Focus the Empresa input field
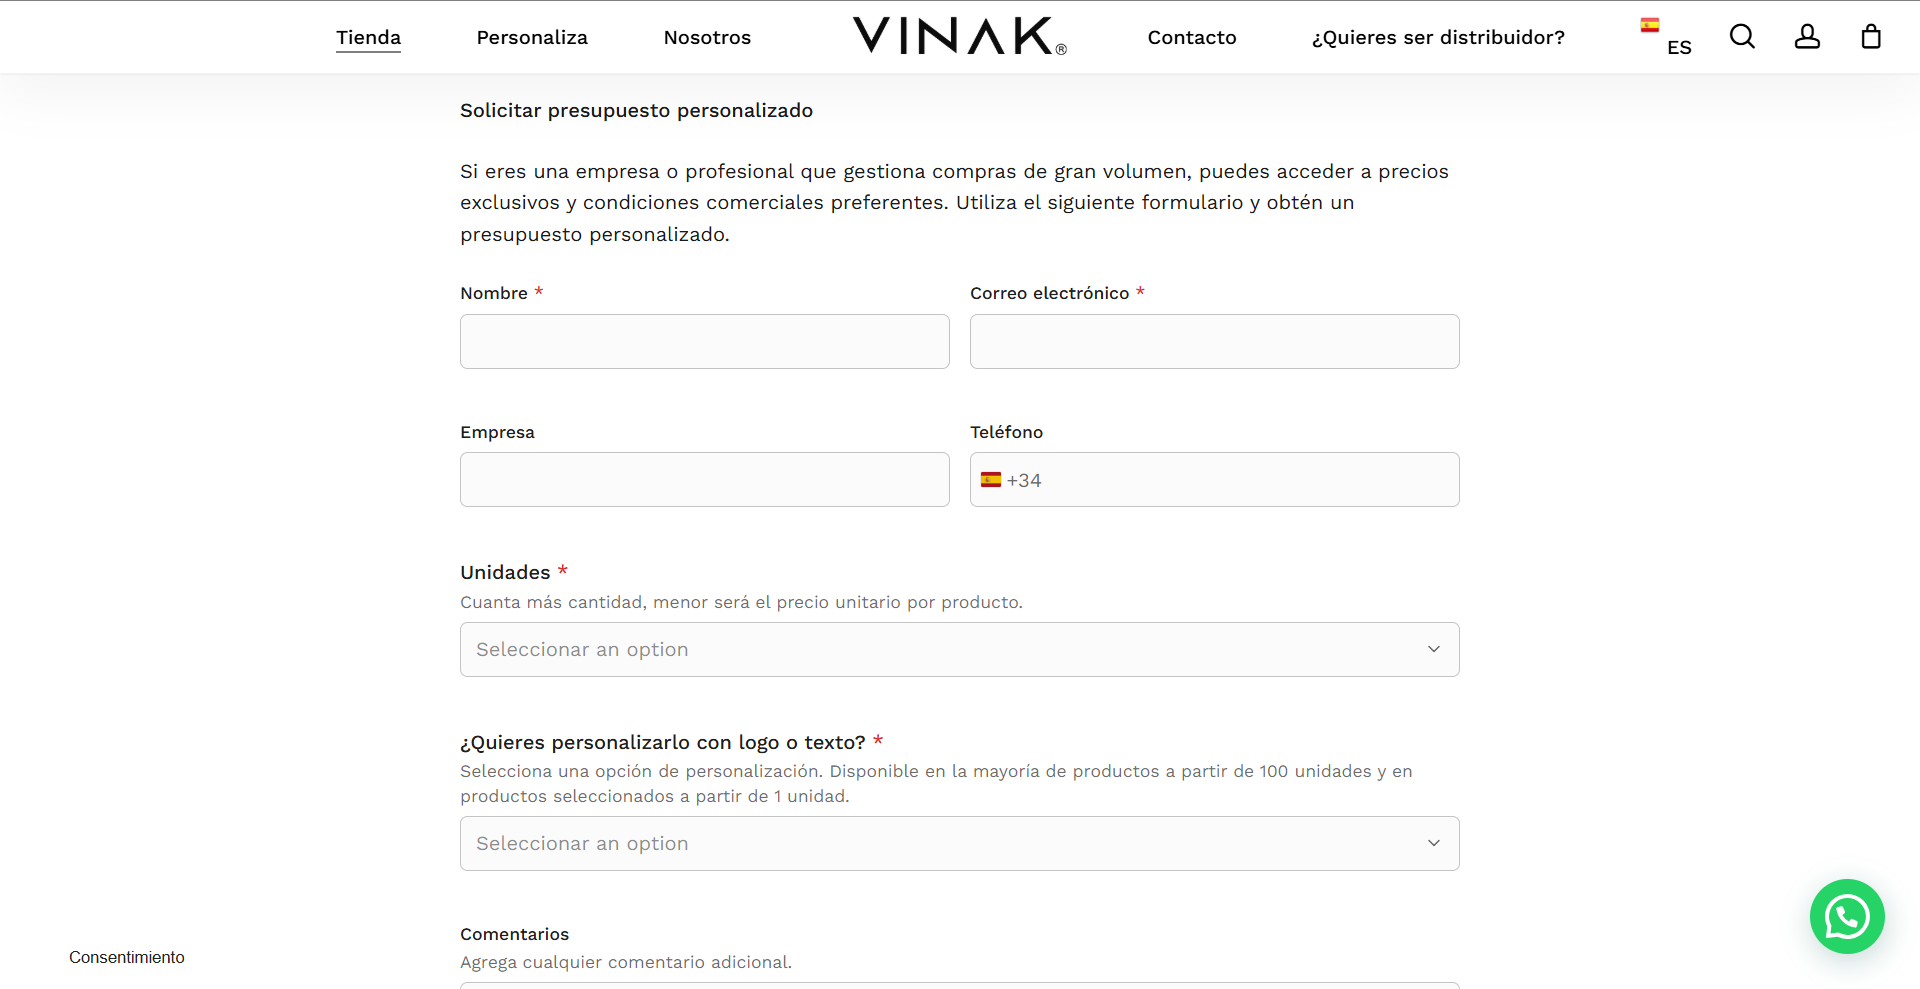 pos(705,480)
